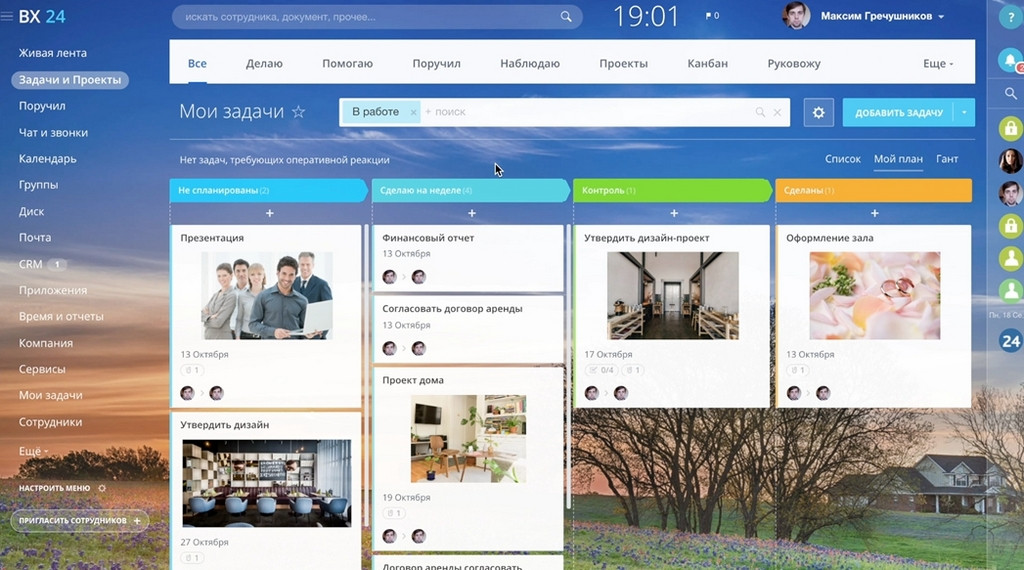The image size is (1024, 570).
Task: Open the woman's avatar in right sidebar
Action: coord(1010,161)
